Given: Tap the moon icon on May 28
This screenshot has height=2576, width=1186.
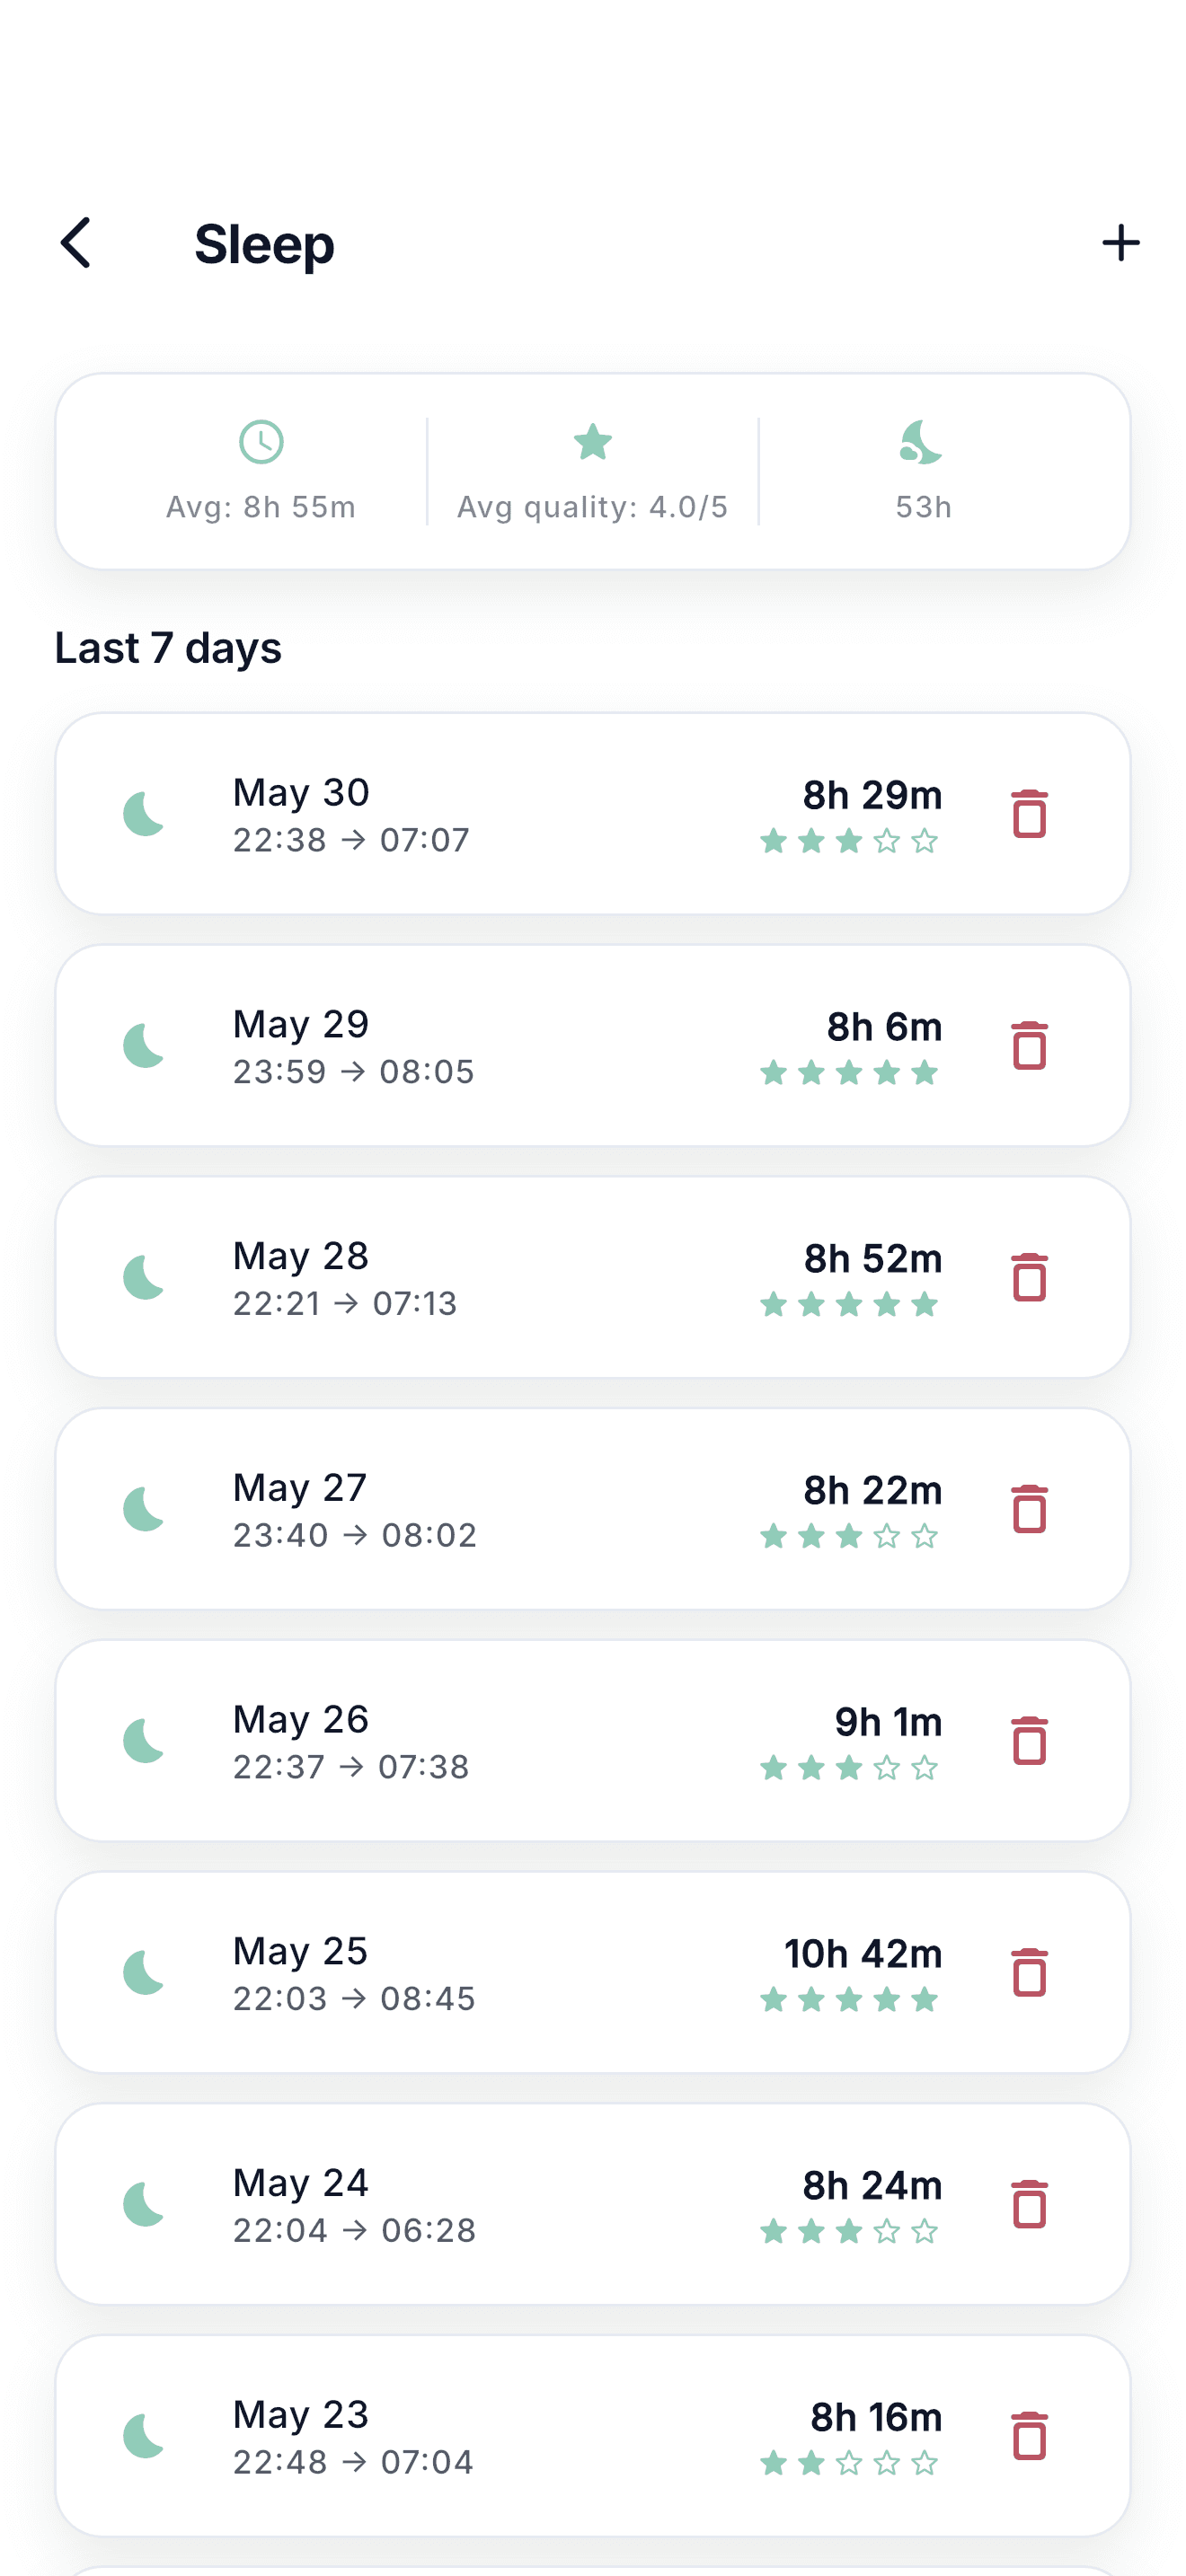Looking at the screenshot, I should point(144,1278).
